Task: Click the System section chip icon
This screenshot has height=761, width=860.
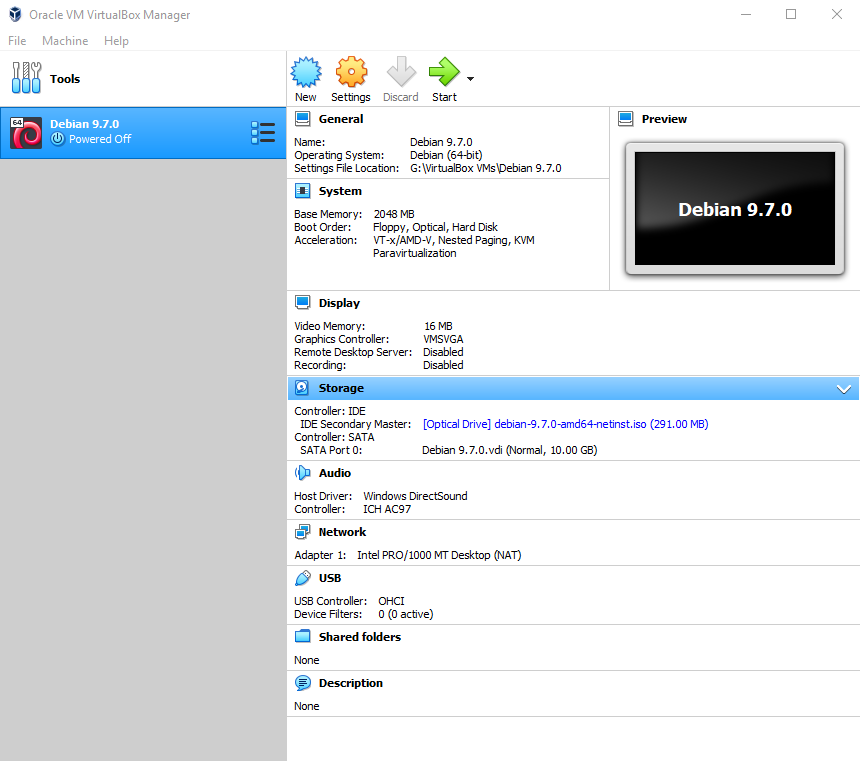Action: [x=303, y=191]
